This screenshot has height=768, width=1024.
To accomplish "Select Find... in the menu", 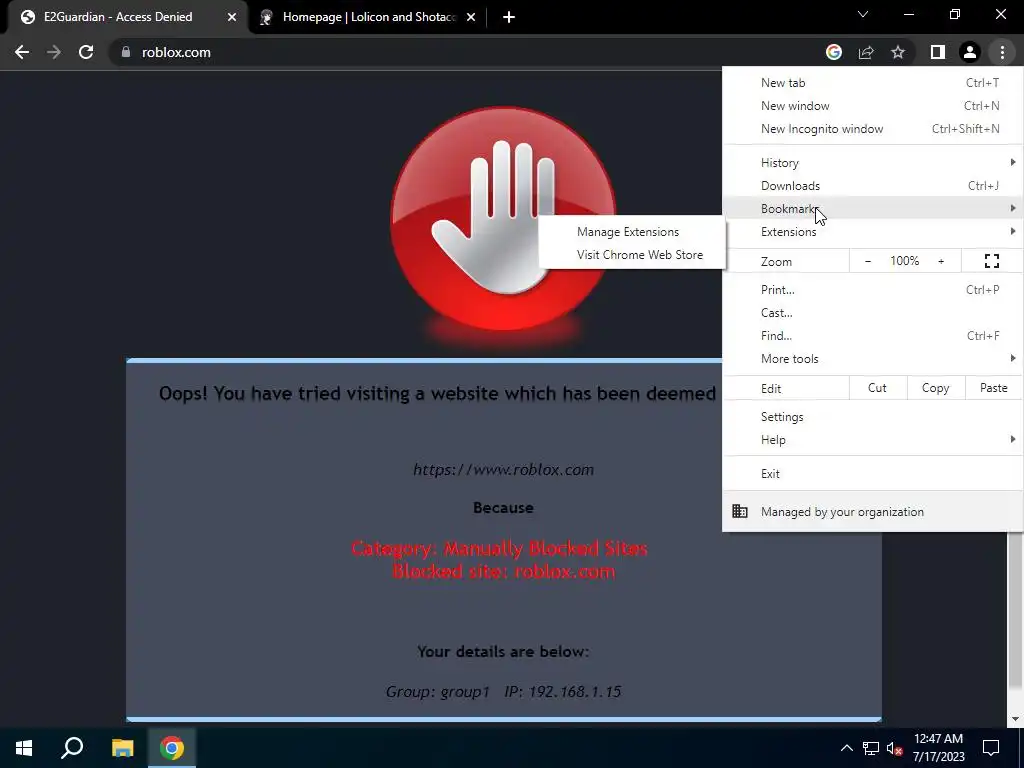I will click(x=872, y=336).
